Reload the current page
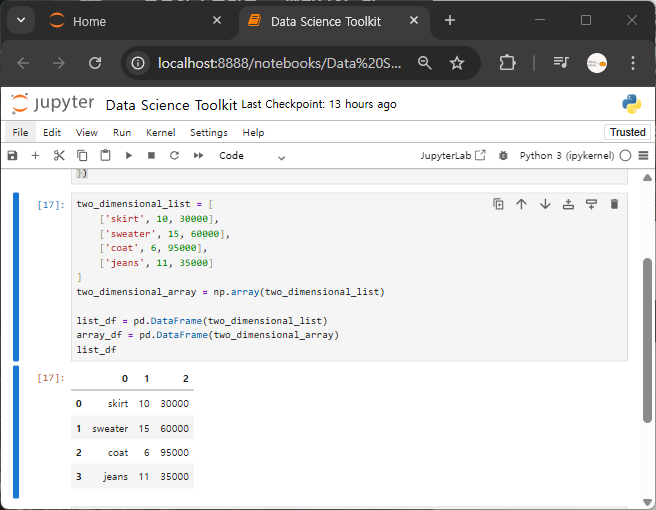The image size is (656, 510). (95, 63)
